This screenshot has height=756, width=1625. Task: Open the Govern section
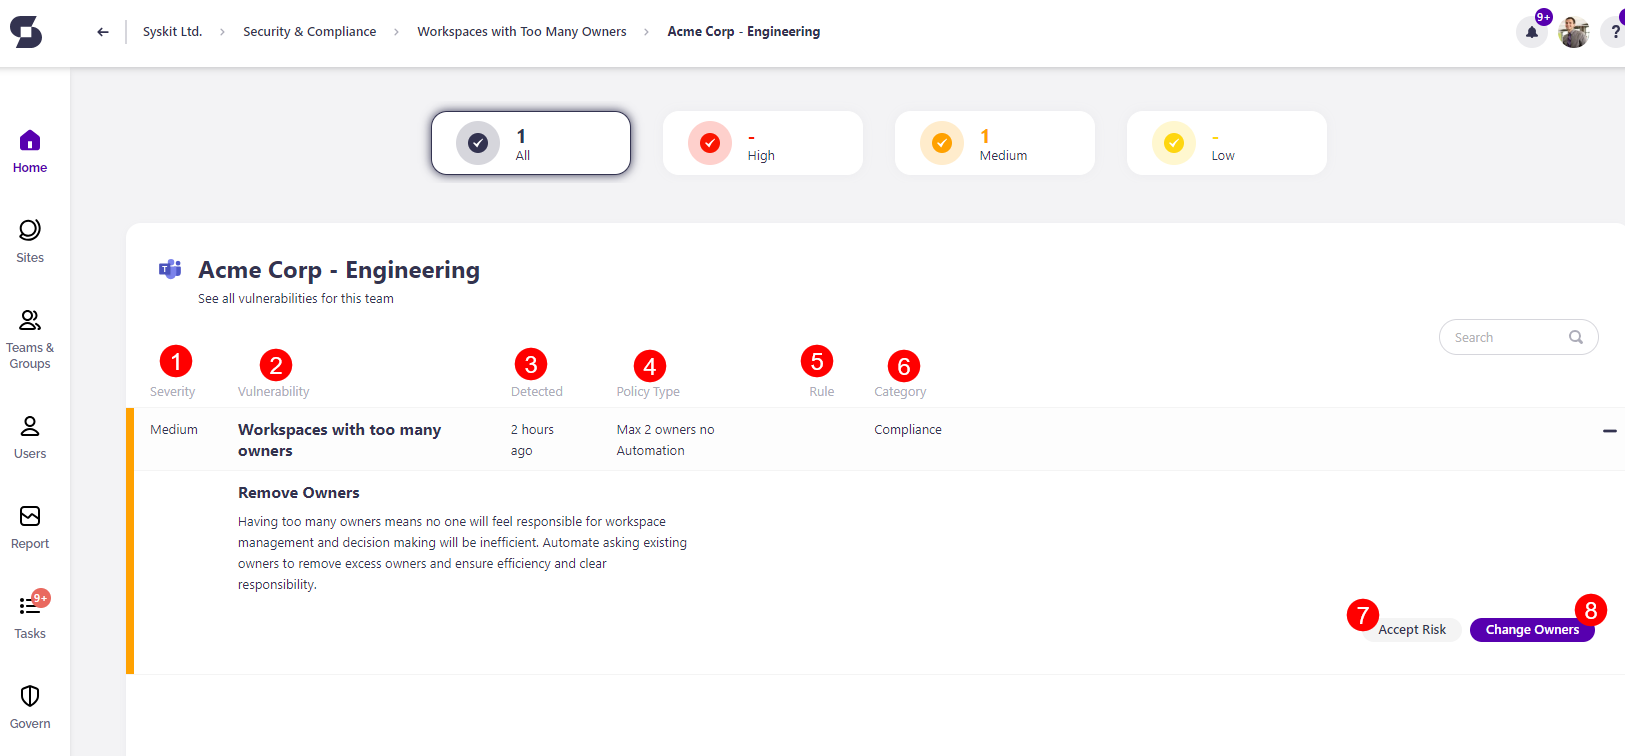(x=30, y=707)
